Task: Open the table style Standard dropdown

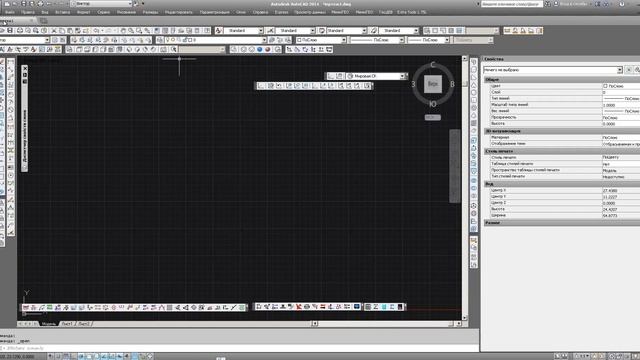Action: coord(347,31)
